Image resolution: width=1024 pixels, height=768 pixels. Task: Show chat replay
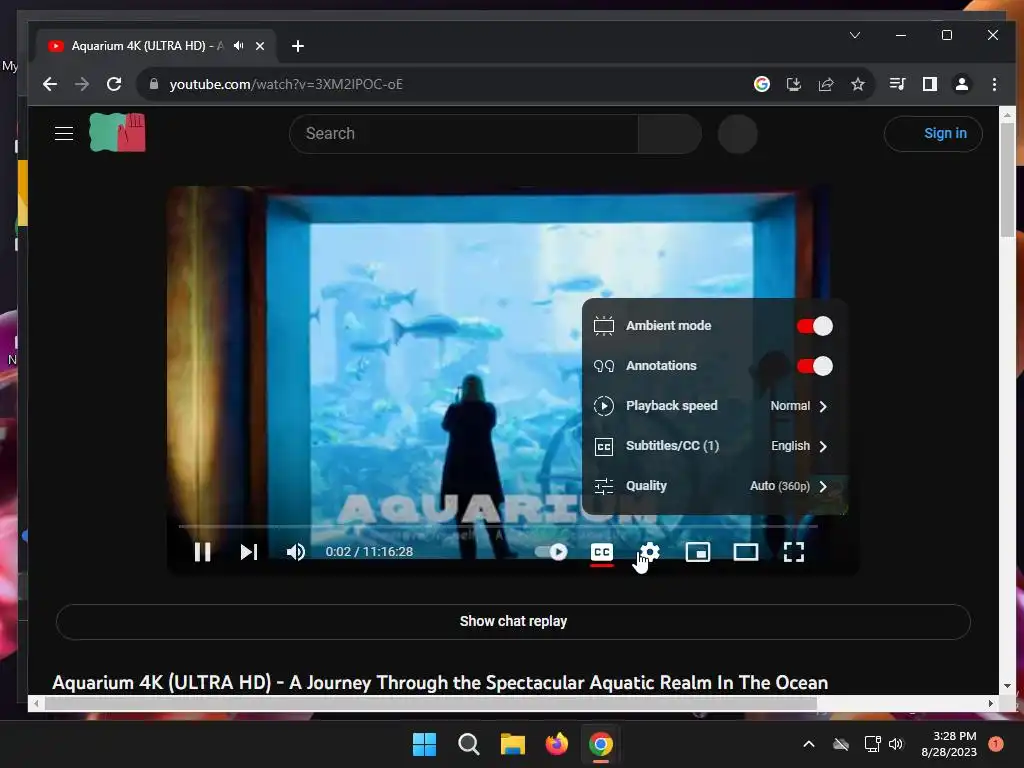[513, 621]
